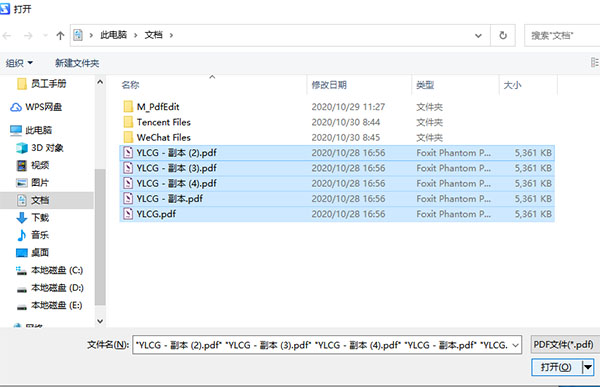Click the 新建文件夹 button

point(77,63)
